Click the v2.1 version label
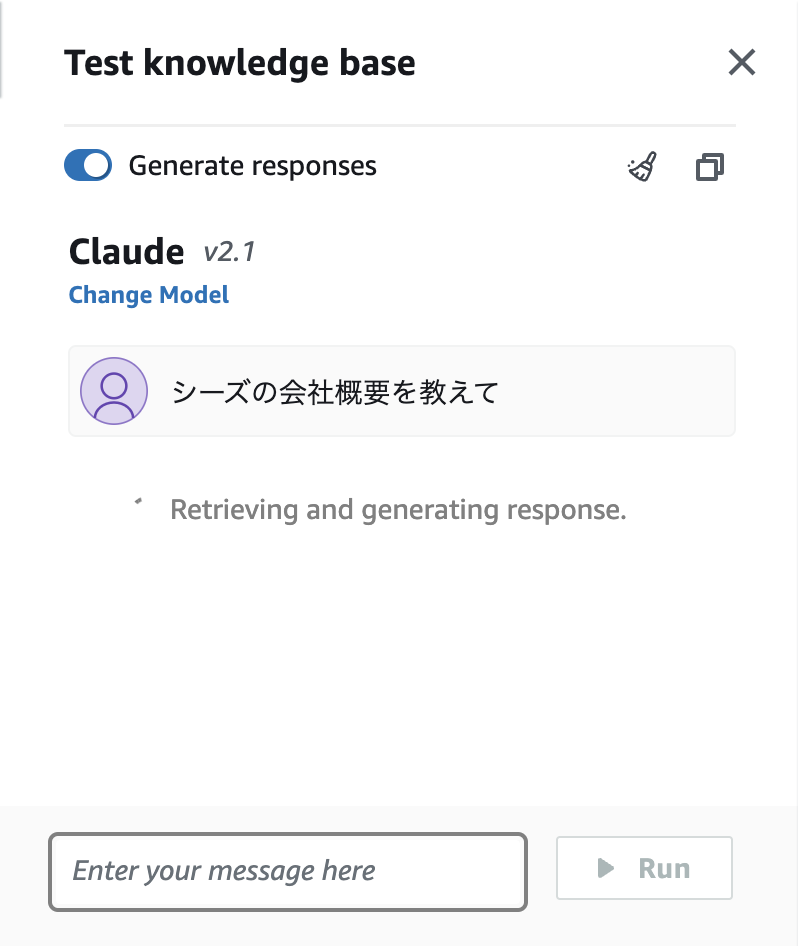 point(229,252)
